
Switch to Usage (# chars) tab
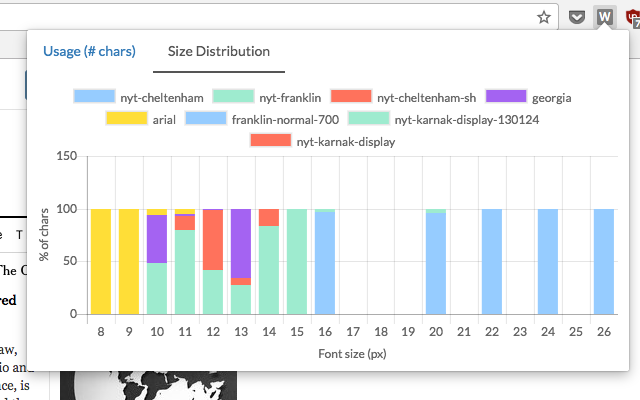pyautogui.click(x=89, y=51)
